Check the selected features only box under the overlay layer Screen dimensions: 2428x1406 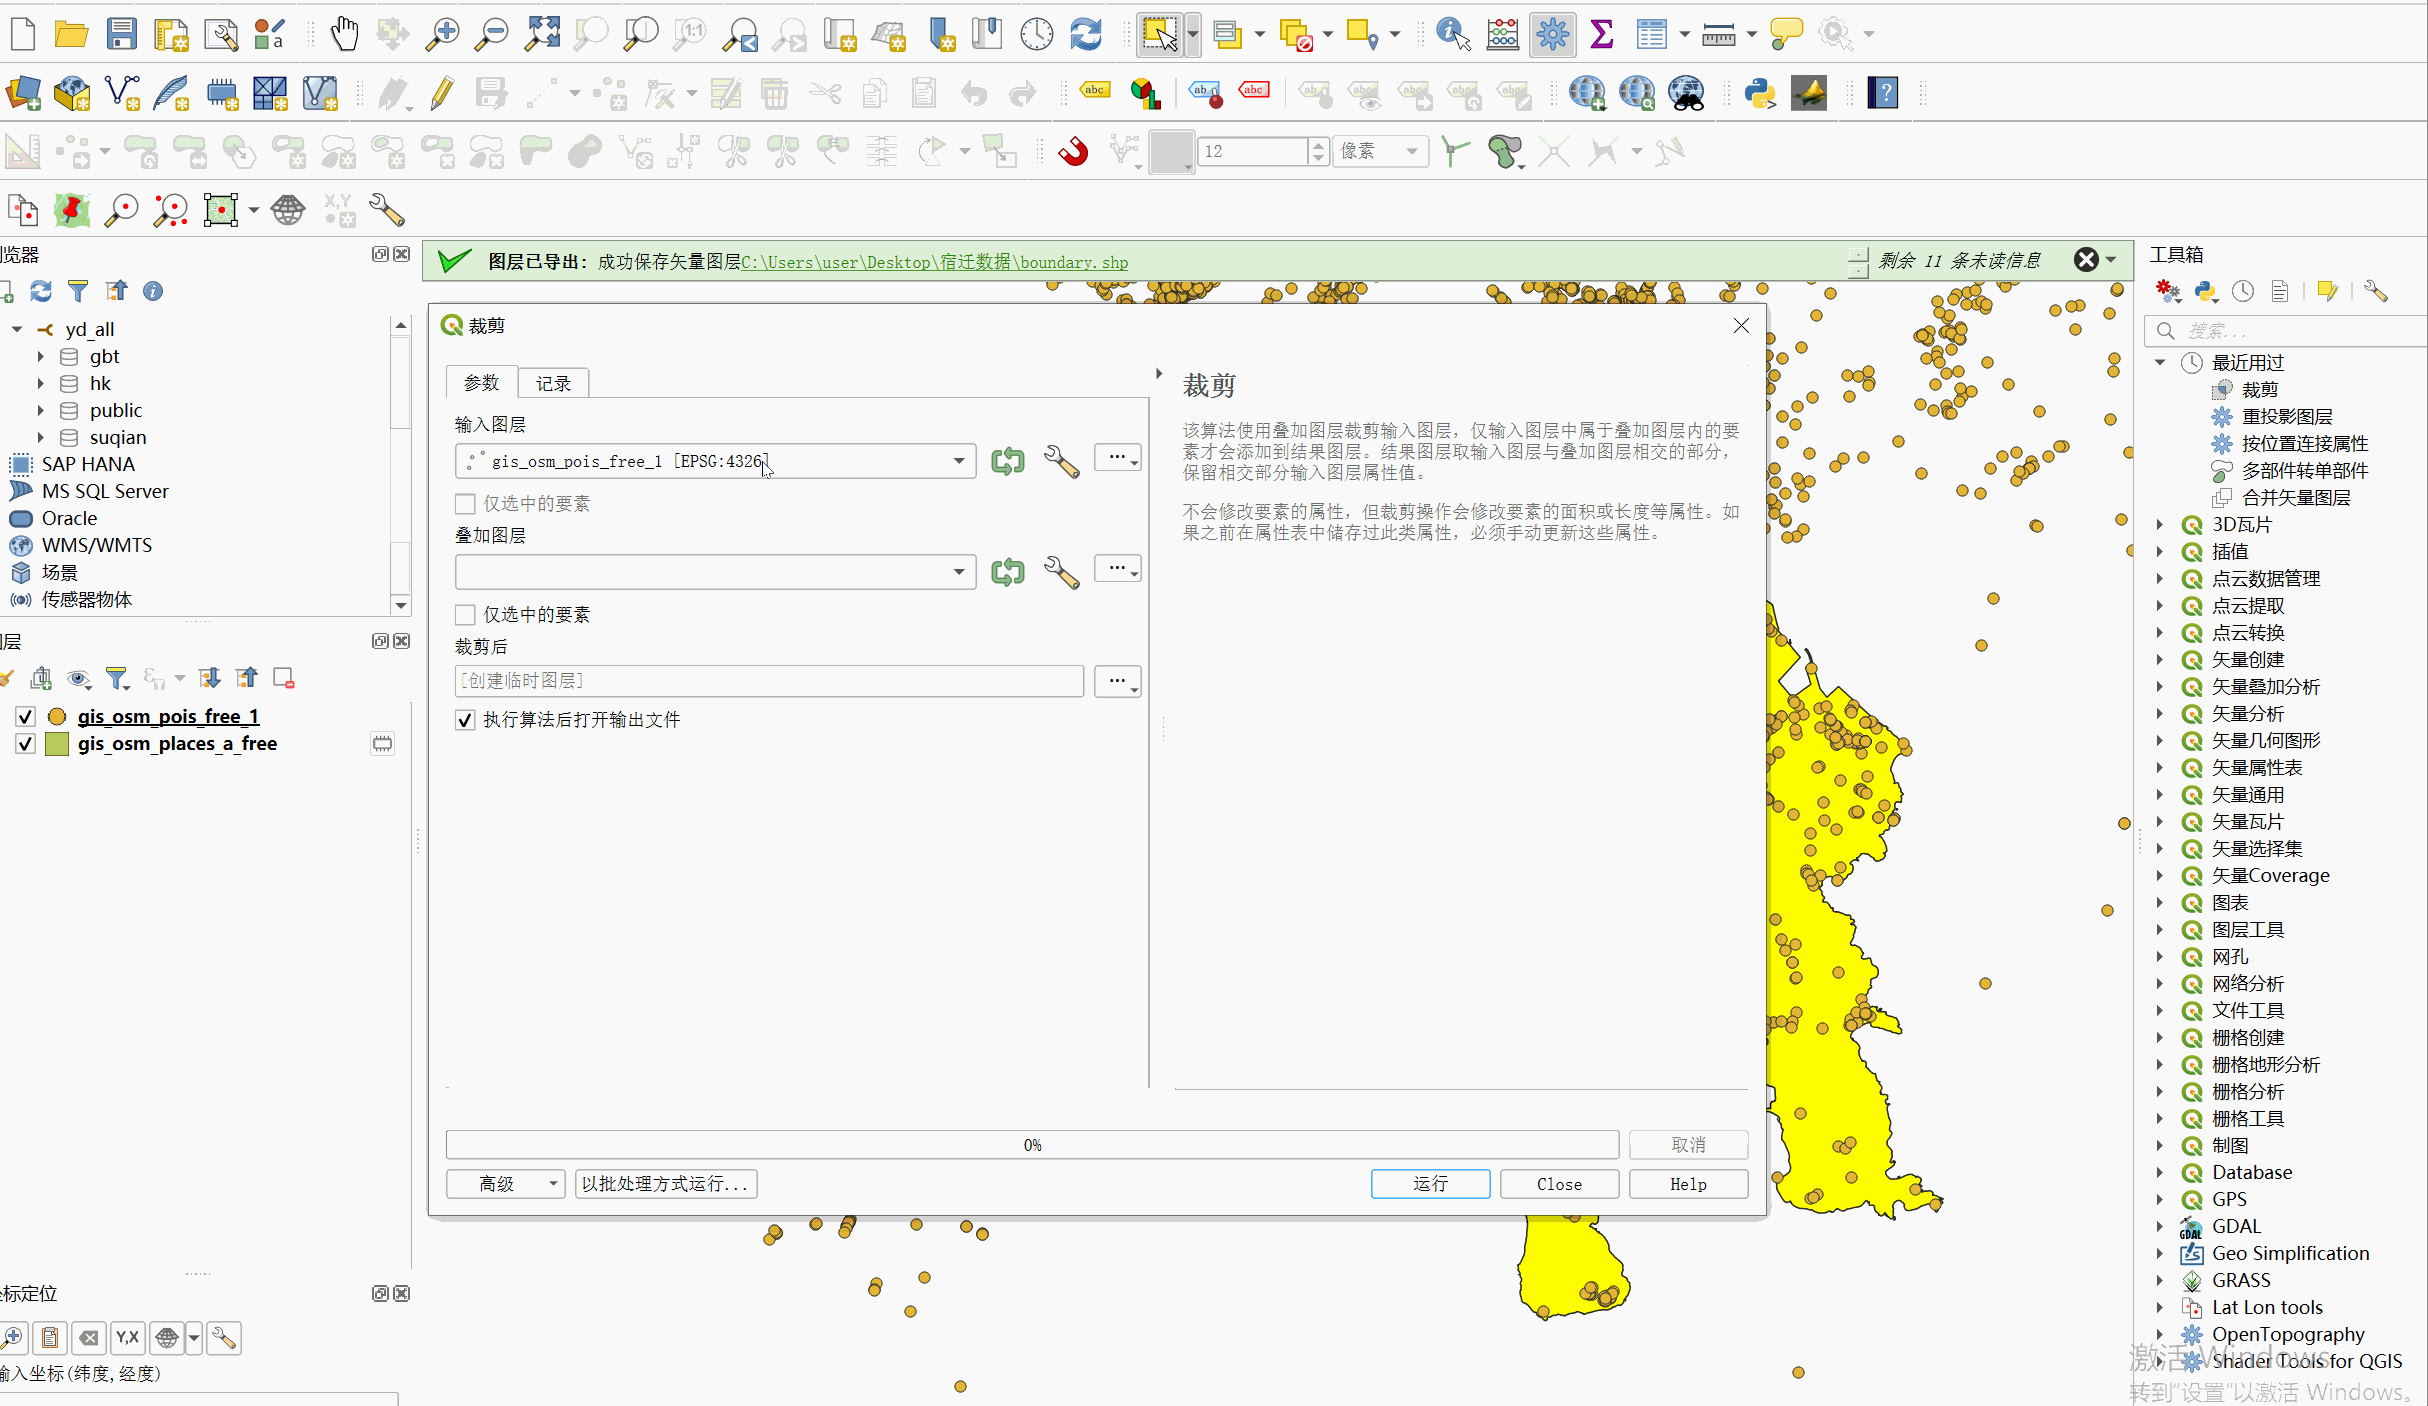tap(465, 614)
